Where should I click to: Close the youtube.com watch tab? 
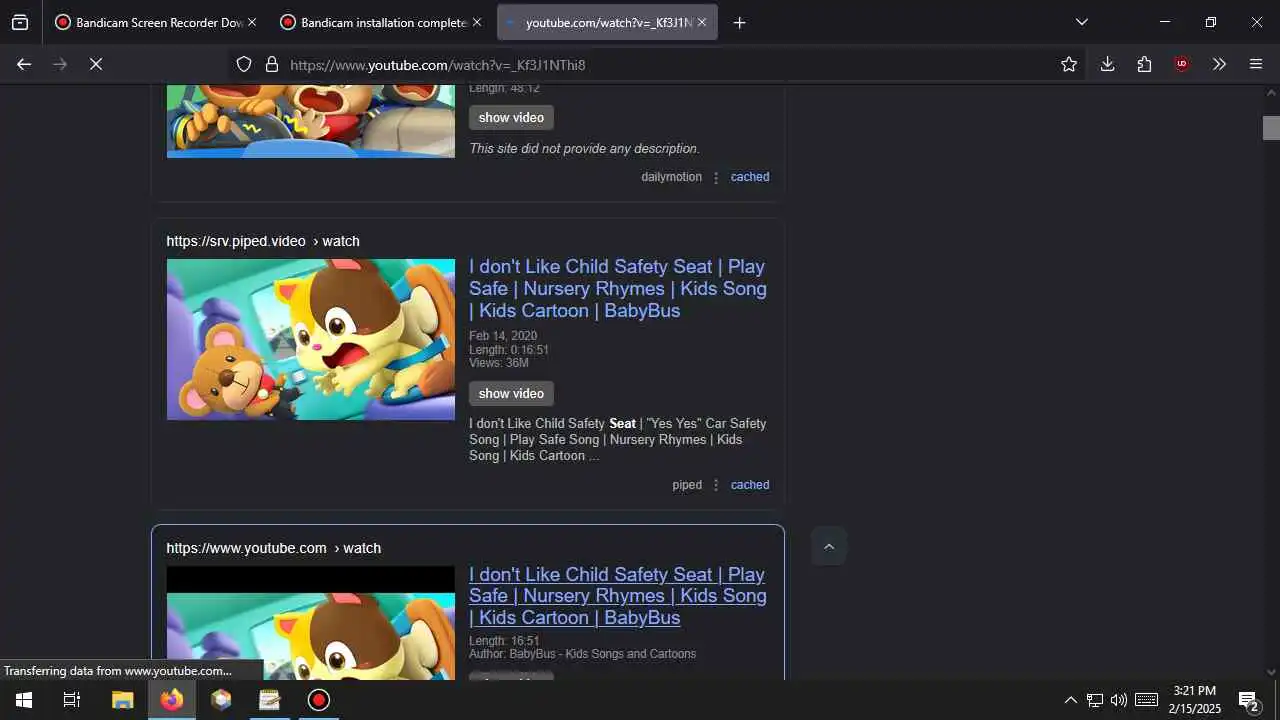click(x=701, y=22)
